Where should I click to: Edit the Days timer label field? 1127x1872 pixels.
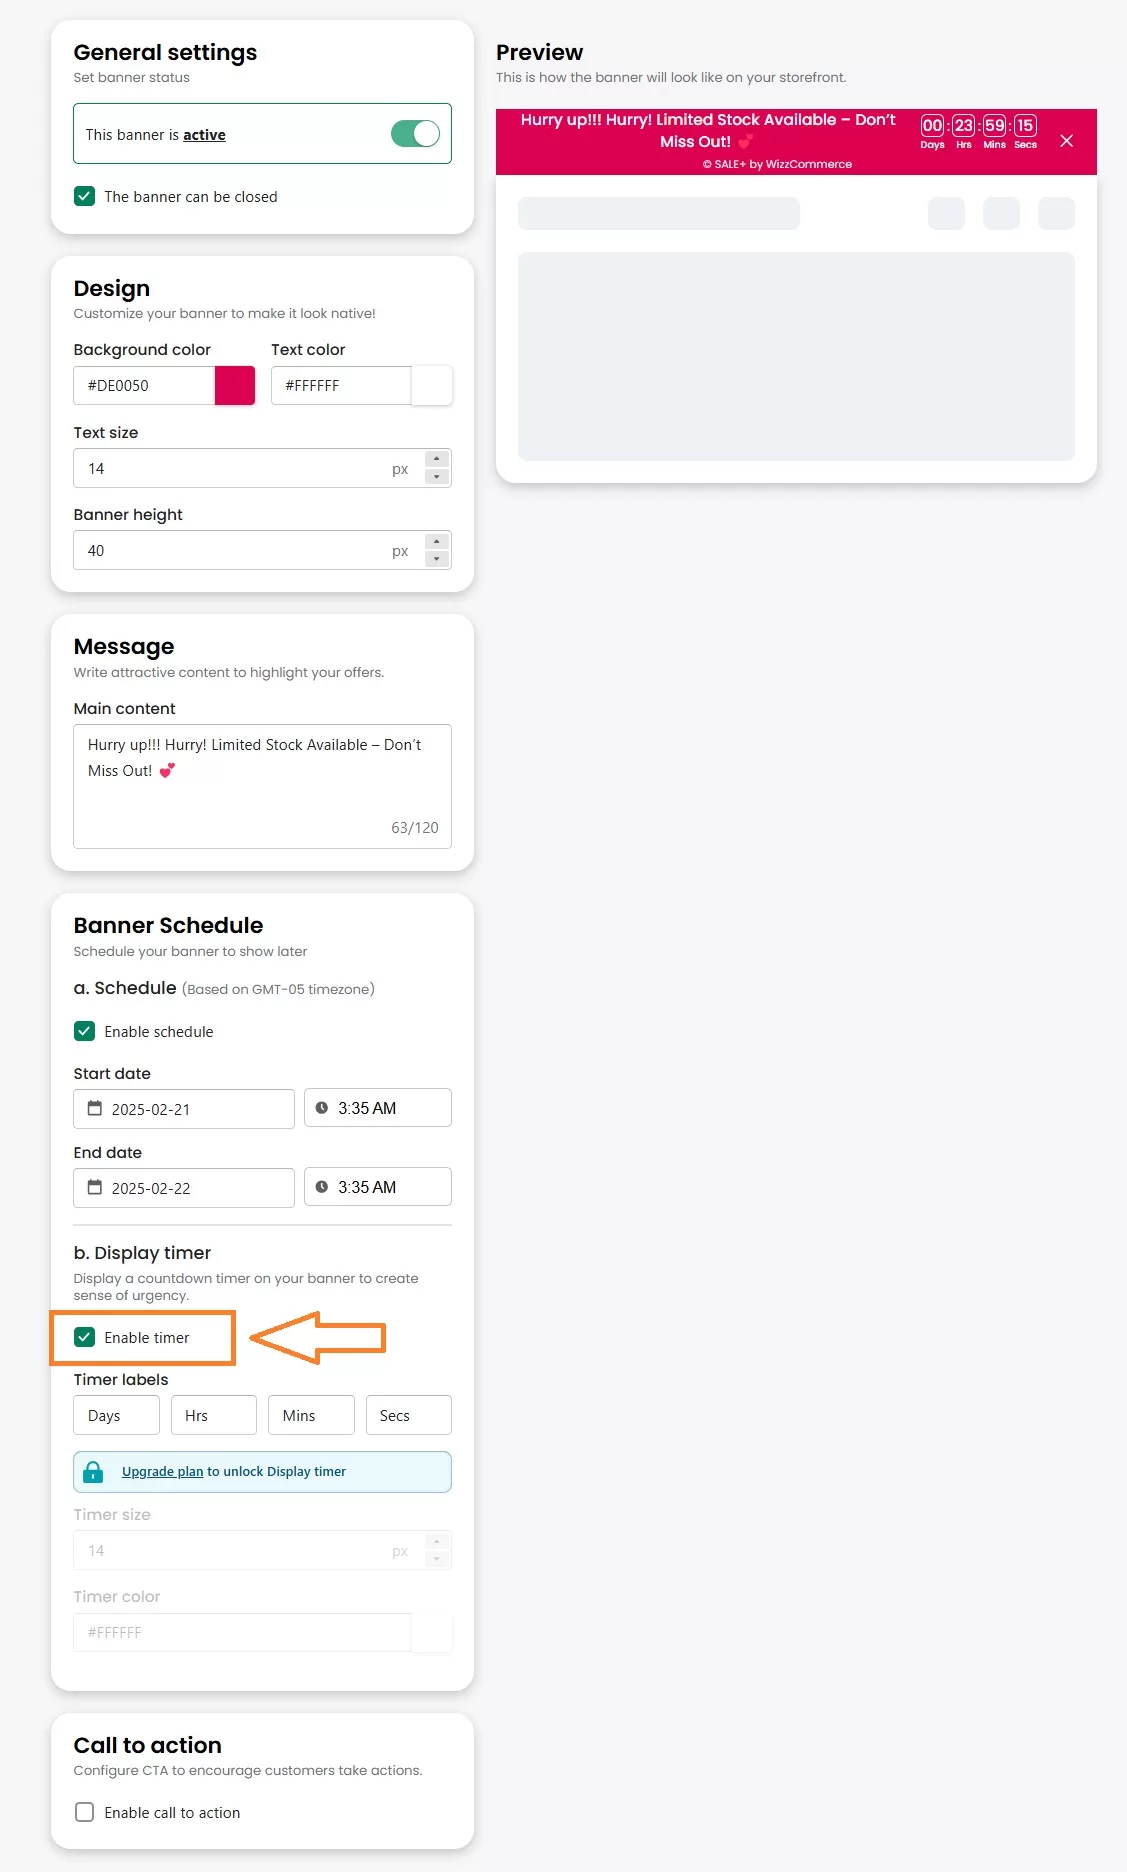pos(116,1415)
